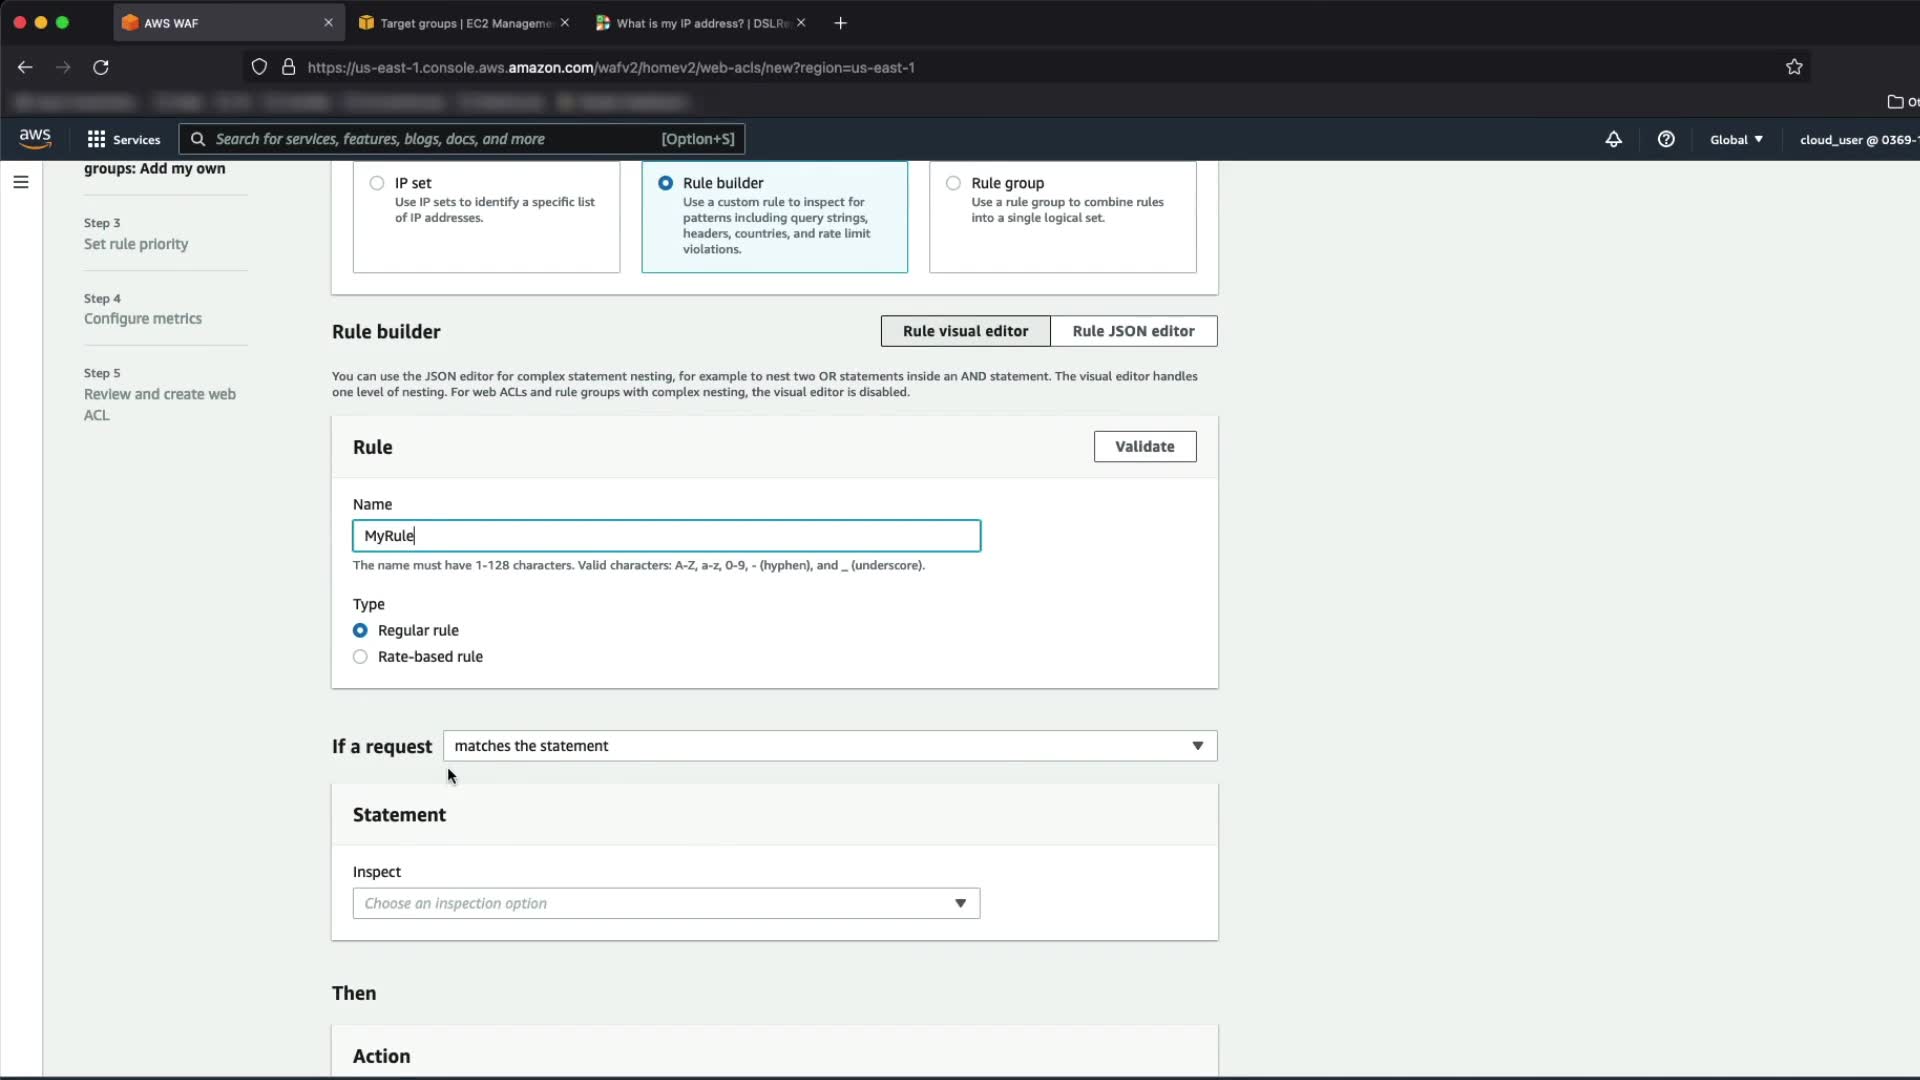Switch to Rule JSON editor
Screen dimensions: 1920x1080
1133,331
